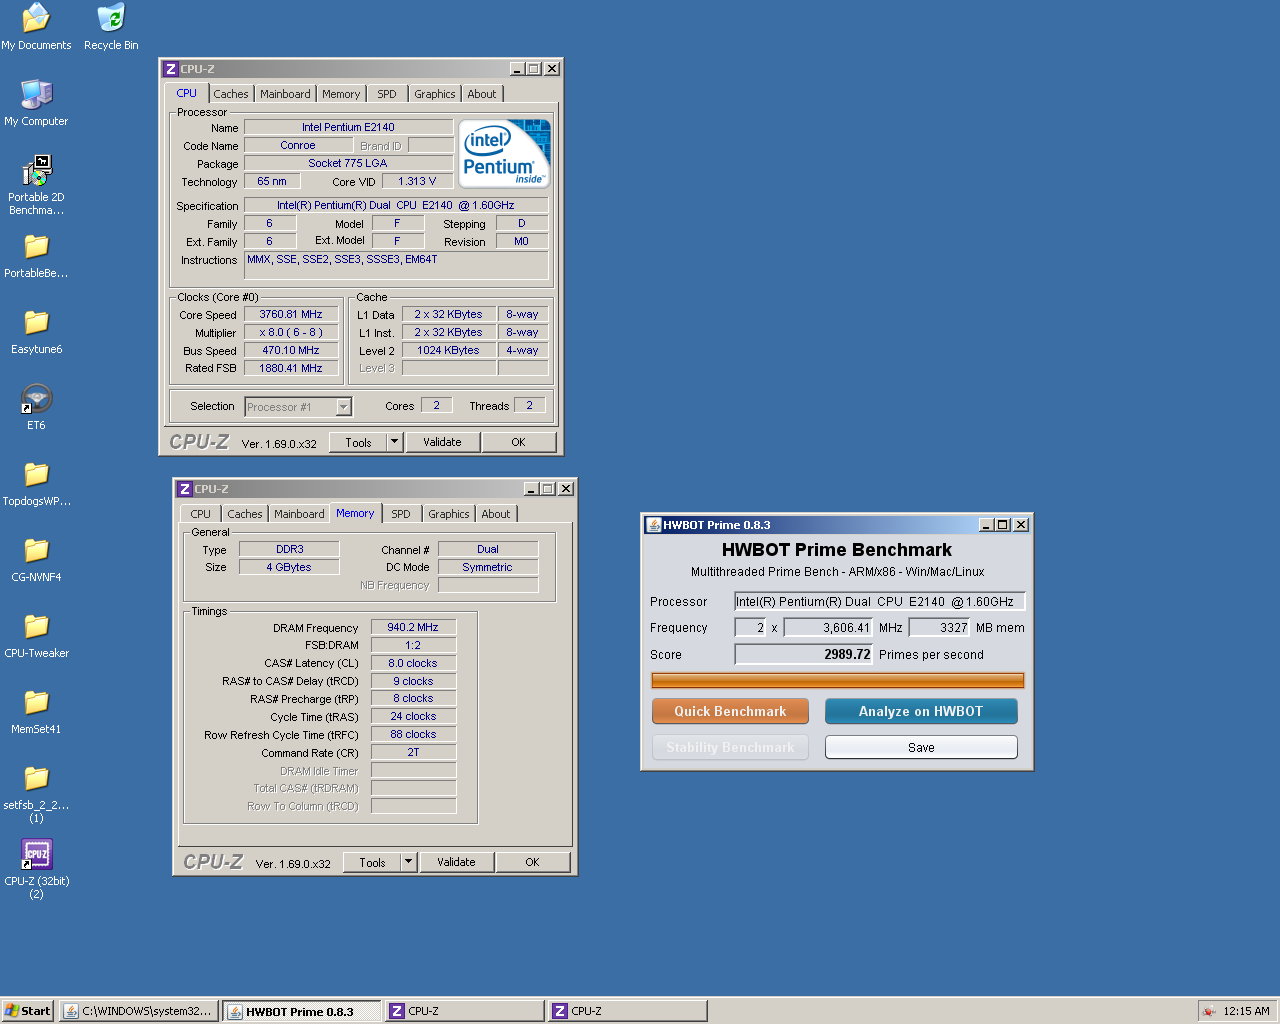
Task: Click Validate button in upper CPU-Z window
Action: click(443, 442)
